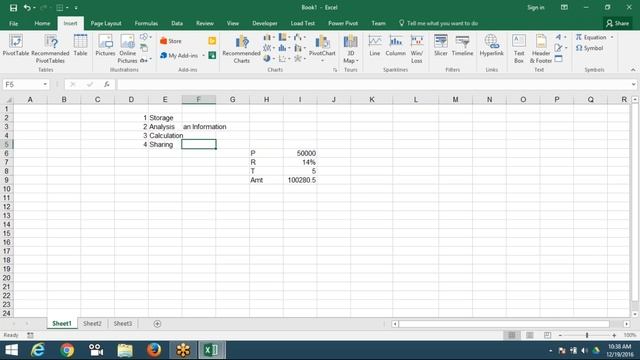This screenshot has width=640, height=360.
Task: Switch to the Page Layout tab
Action: (106, 23)
